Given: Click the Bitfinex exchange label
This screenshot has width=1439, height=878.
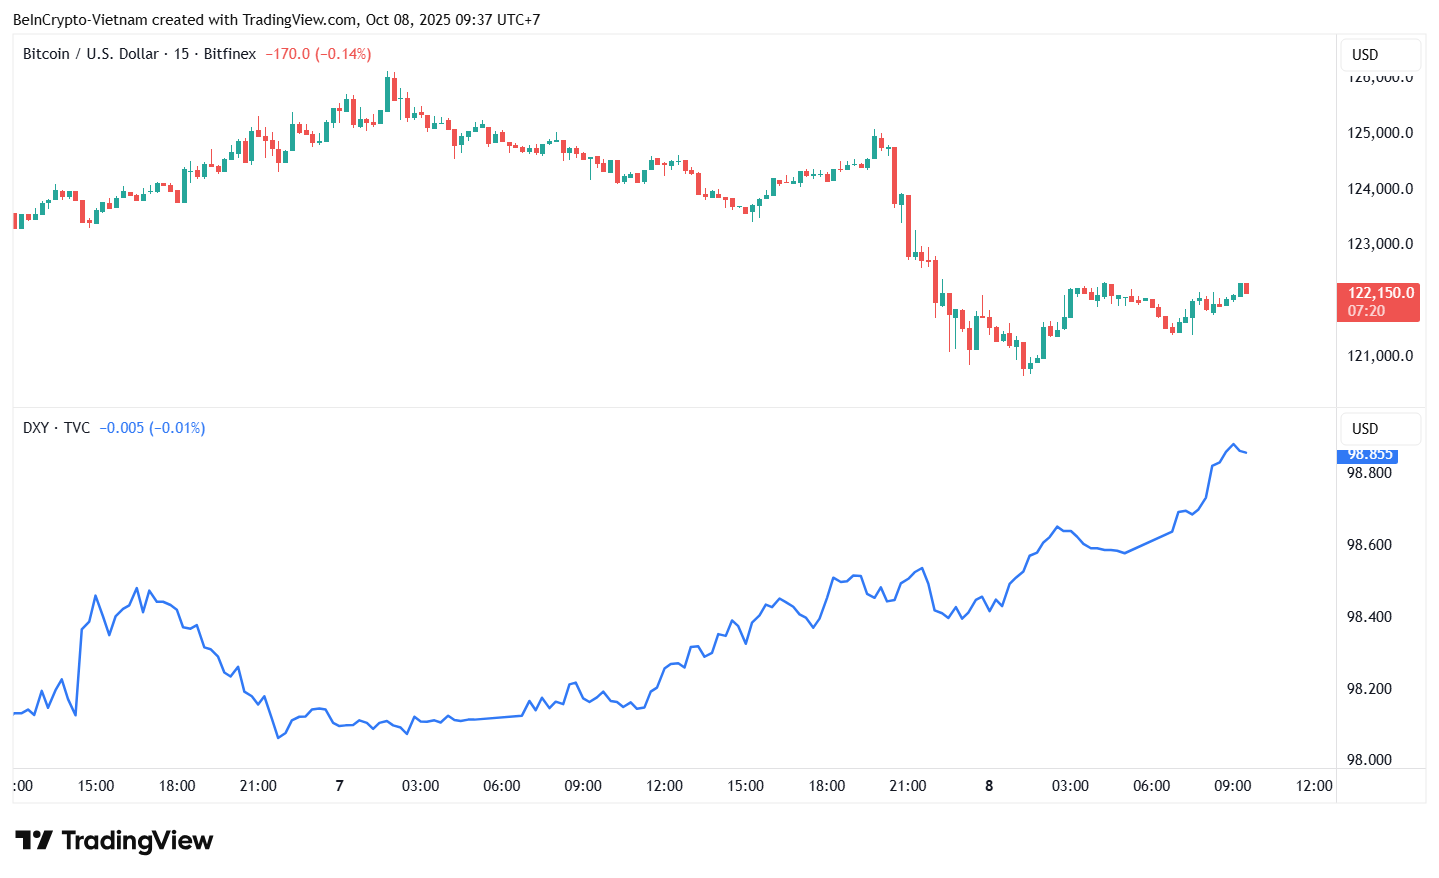Looking at the screenshot, I should coord(230,54).
